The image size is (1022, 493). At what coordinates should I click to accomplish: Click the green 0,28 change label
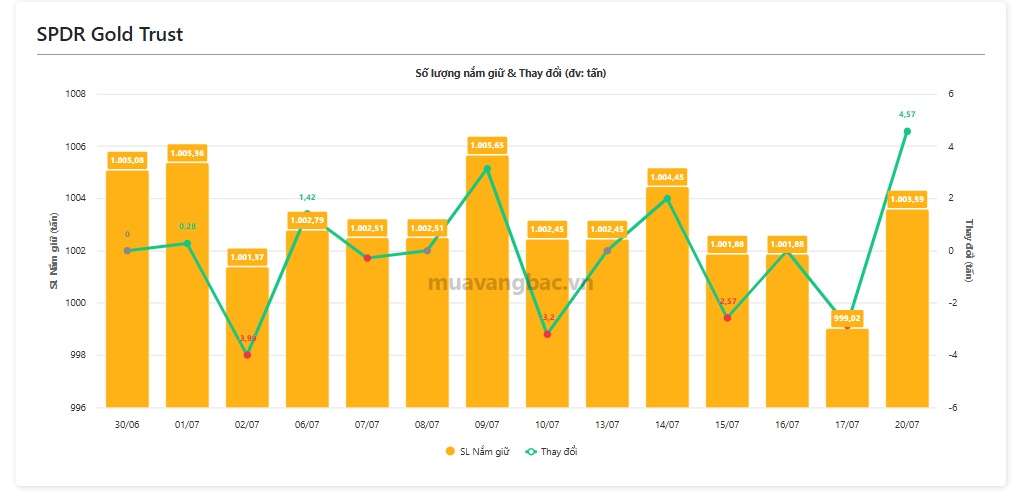click(187, 226)
